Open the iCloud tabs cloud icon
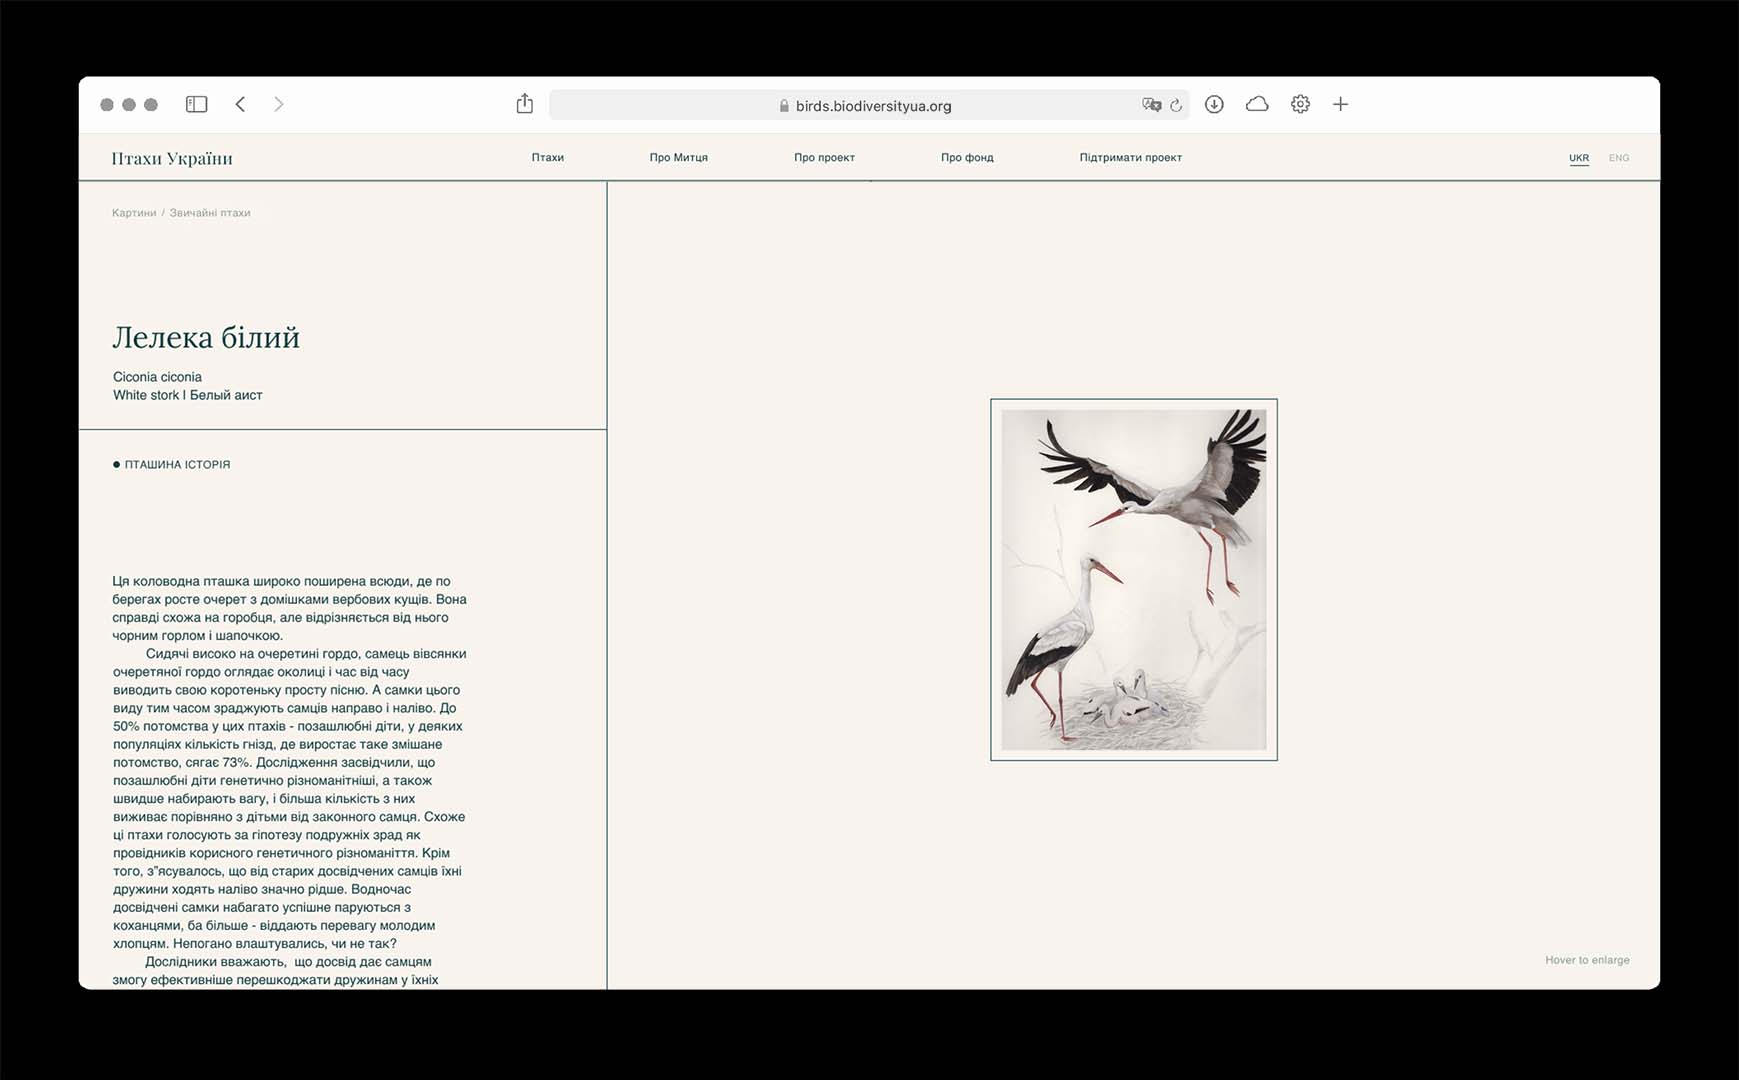Viewport: 1739px width, 1080px height. tap(1257, 104)
